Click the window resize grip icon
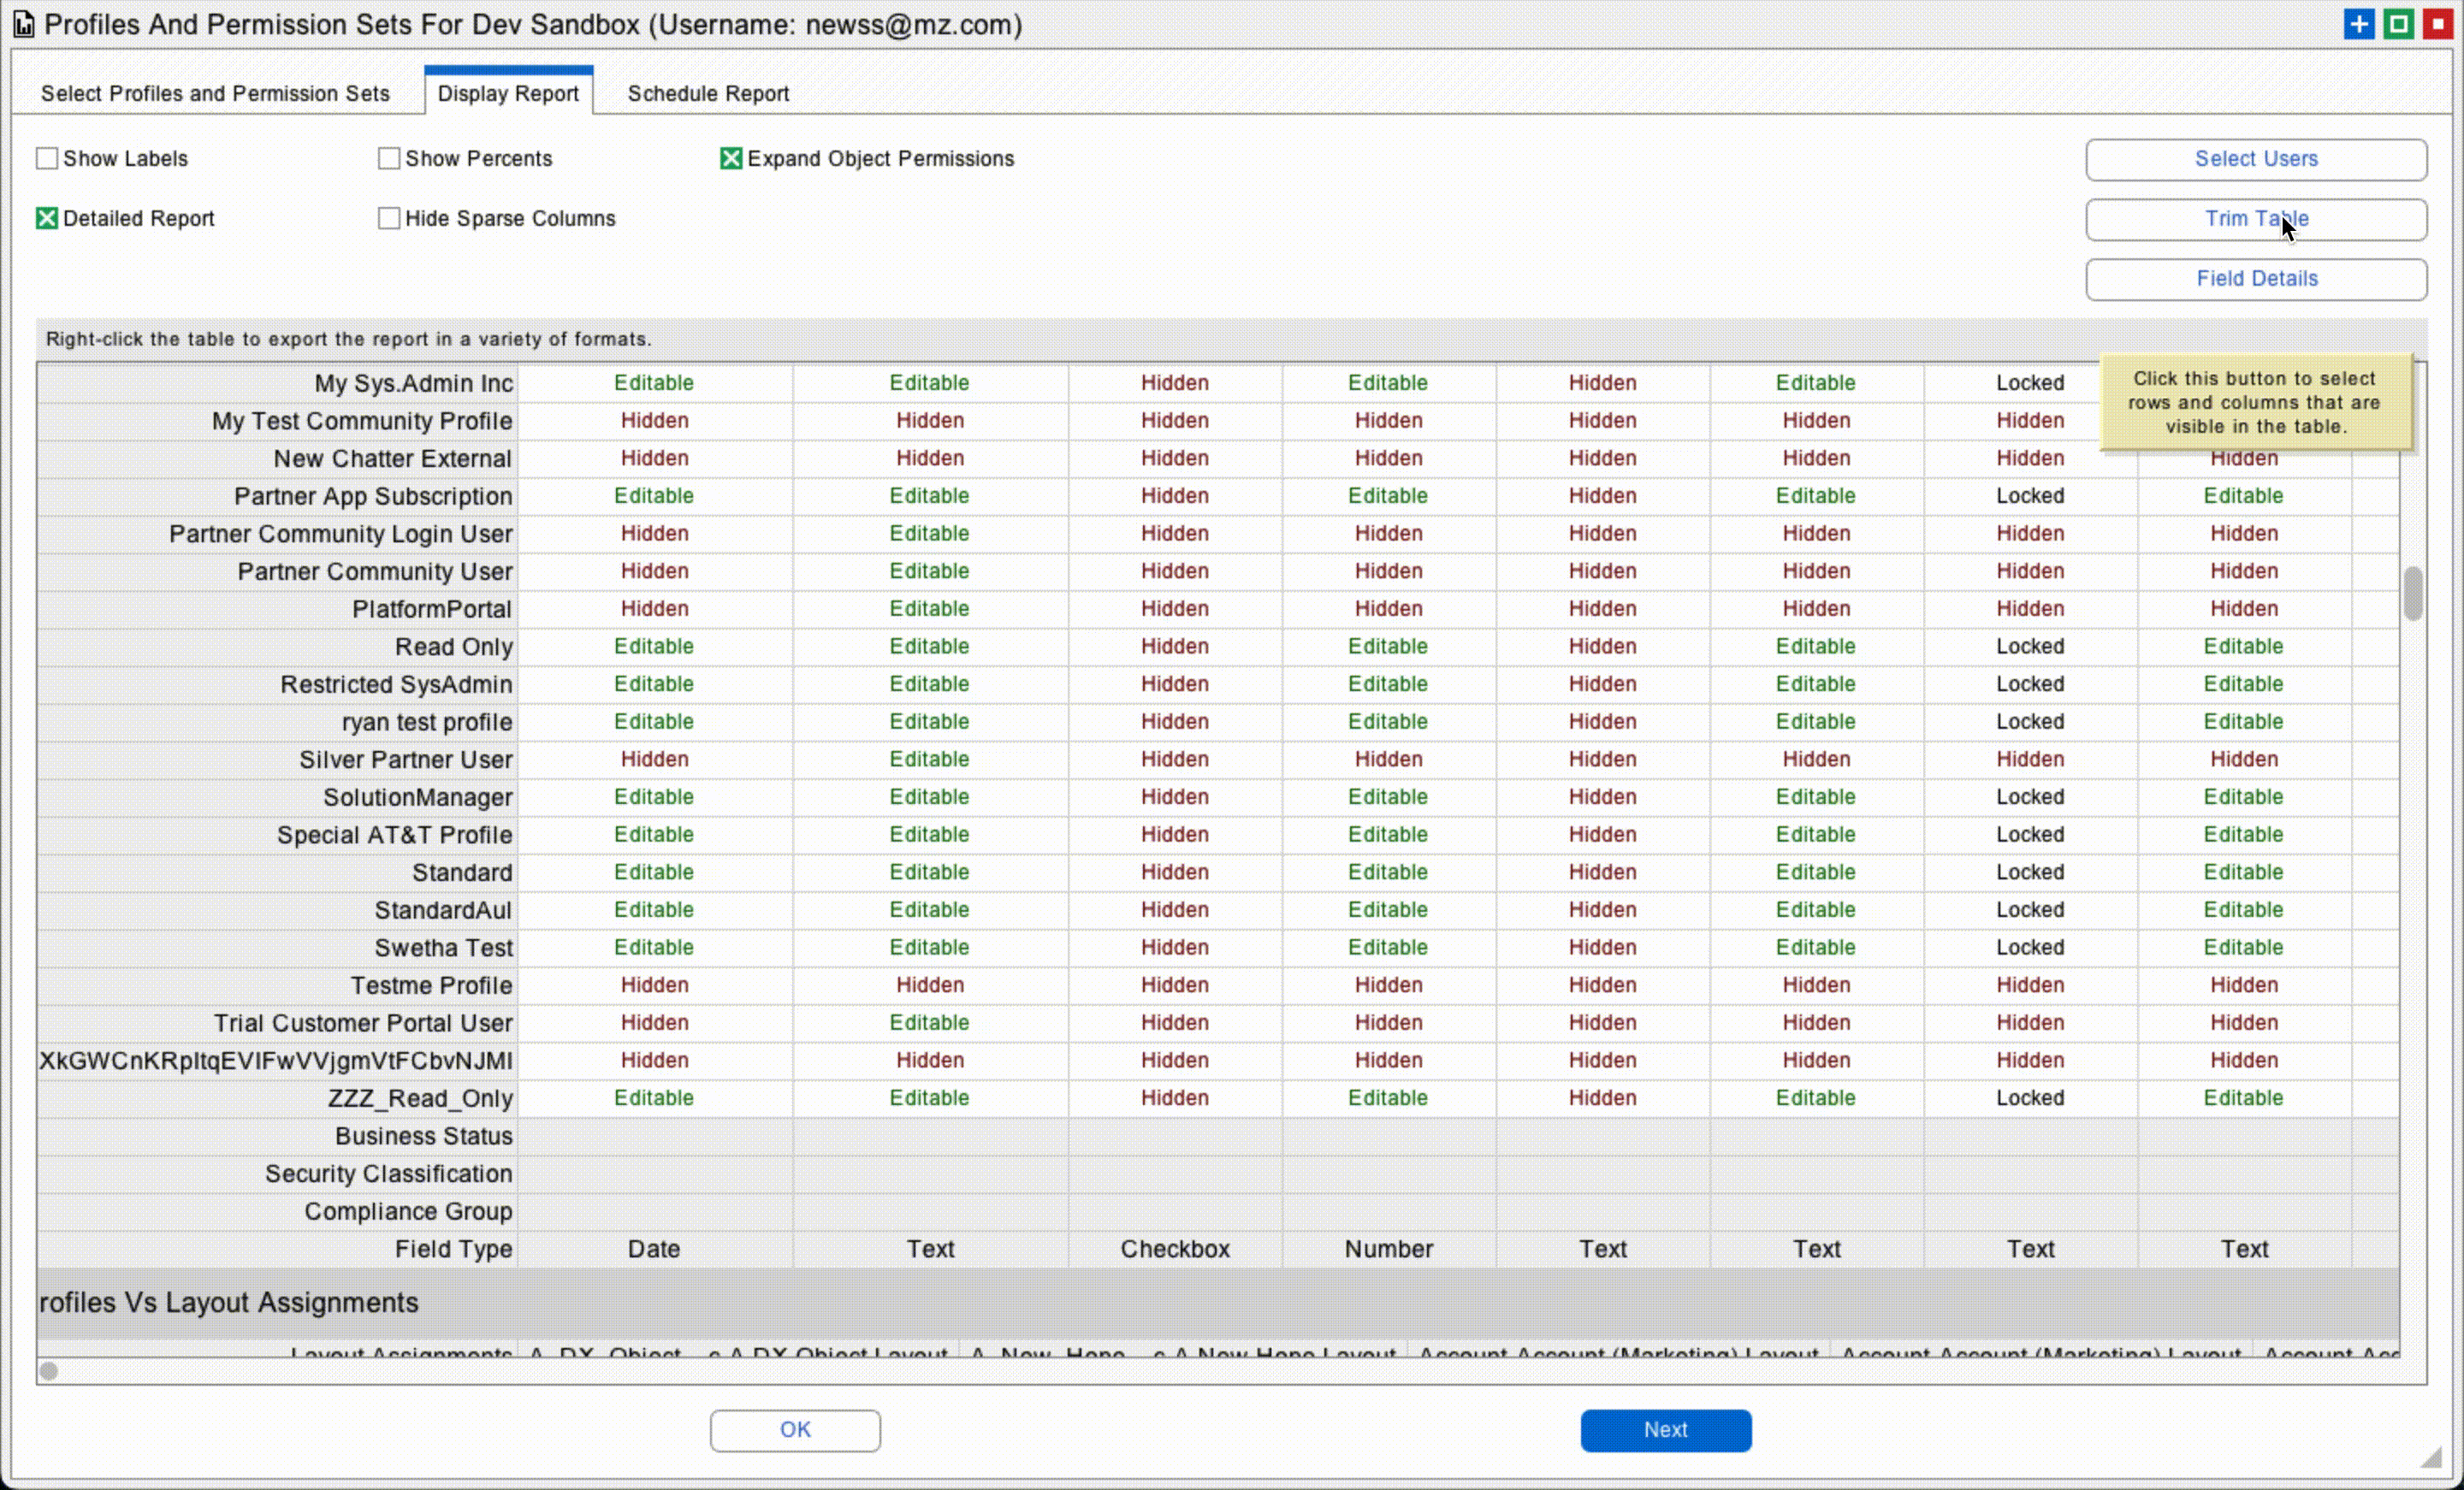This screenshot has height=1490, width=2464. [x=2431, y=1457]
